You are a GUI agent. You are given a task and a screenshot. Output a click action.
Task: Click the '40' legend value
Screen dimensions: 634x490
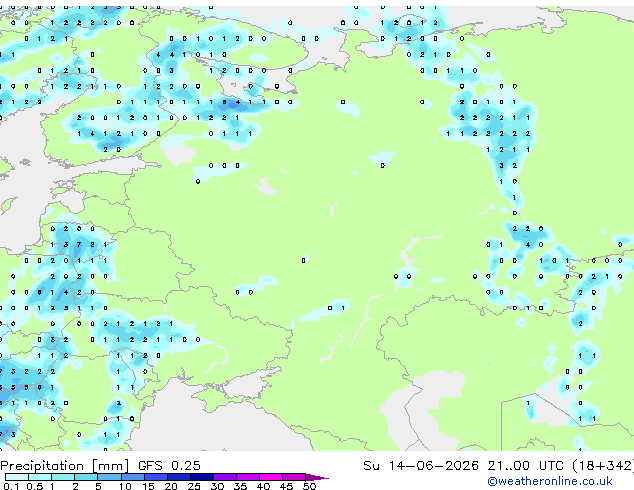point(263,486)
